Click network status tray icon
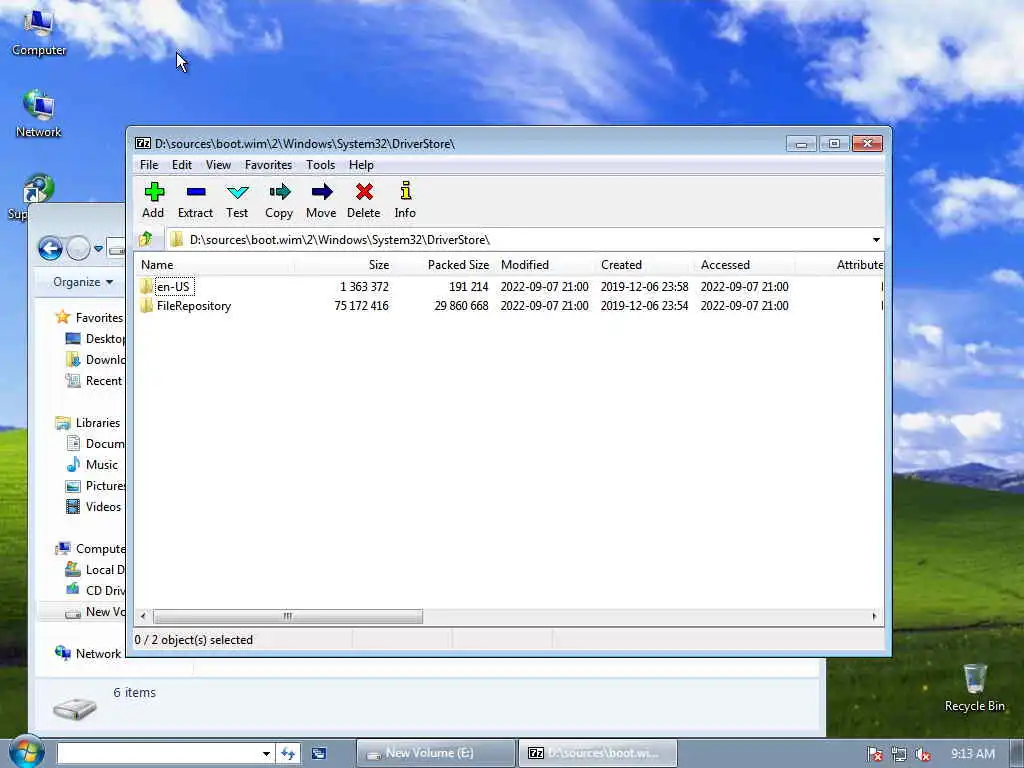 [x=899, y=754]
